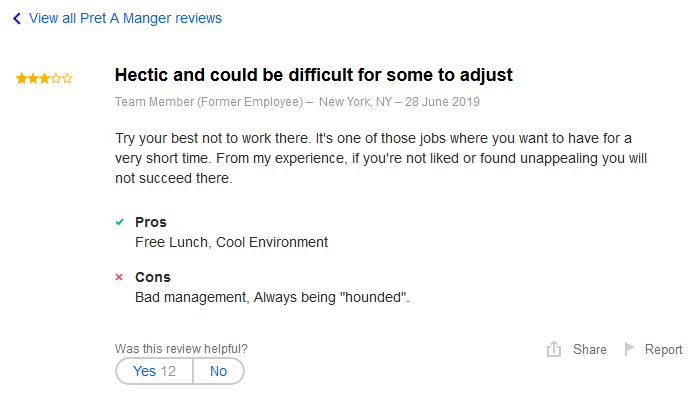
Task: Click the 'Was this review helpful?' text
Action: [181, 349]
